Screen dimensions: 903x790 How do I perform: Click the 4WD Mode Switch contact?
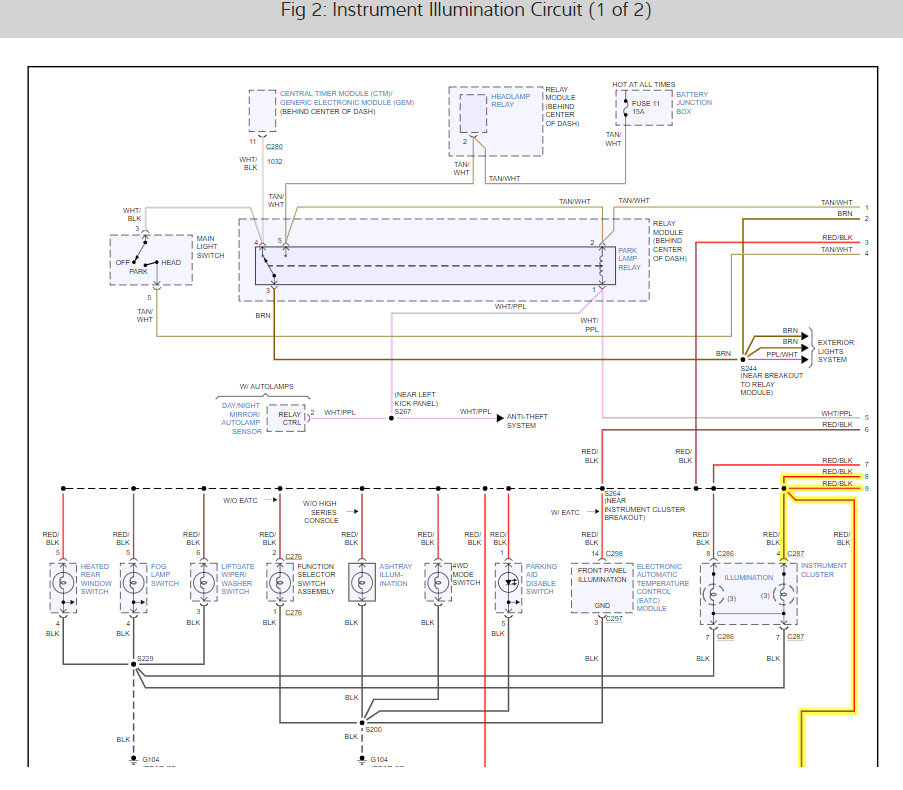[437, 581]
